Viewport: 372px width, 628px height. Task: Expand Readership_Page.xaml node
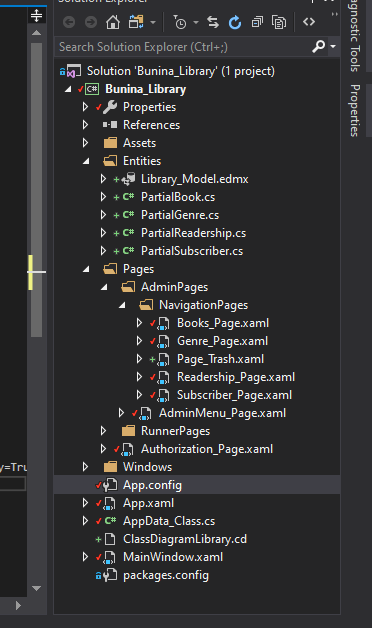139,377
